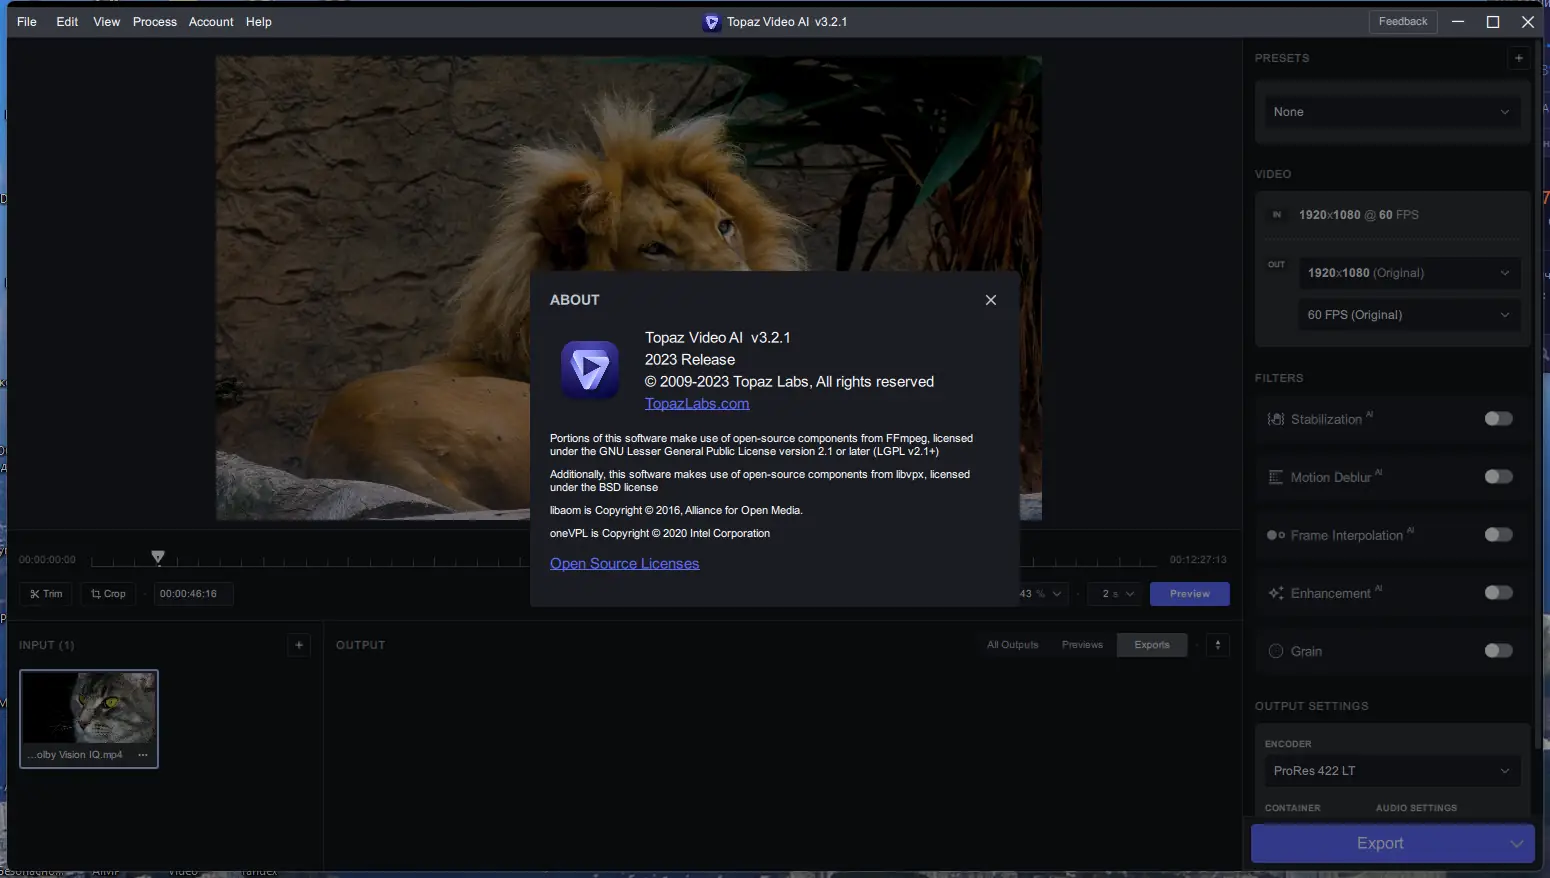The width and height of the screenshot is (1550, 878).
Task: Expand the Export options arrow
Action: coord(1517,844)
